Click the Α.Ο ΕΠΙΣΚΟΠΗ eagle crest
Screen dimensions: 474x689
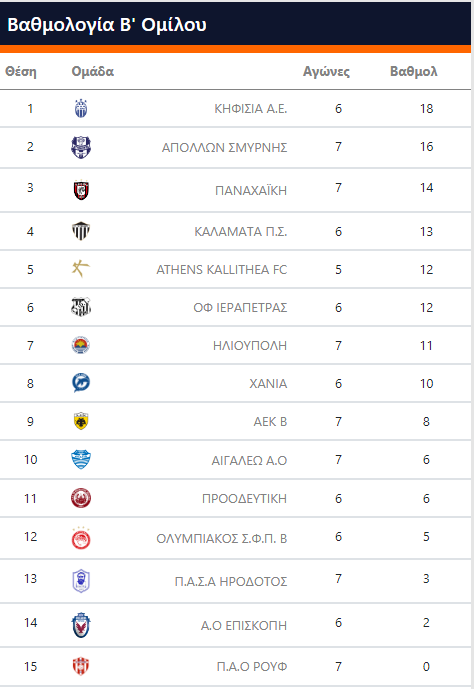[81, 625]
